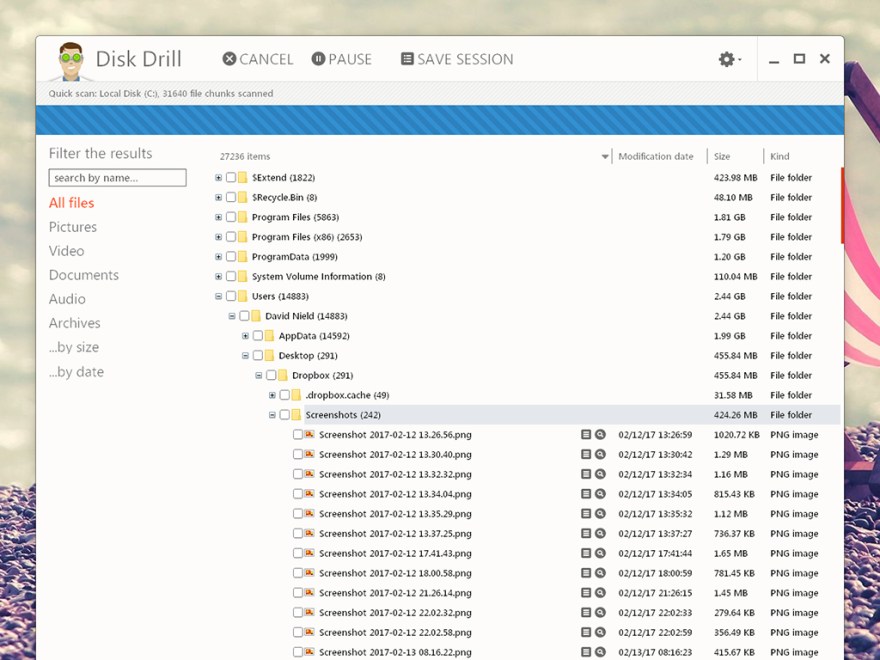Click the search by name field
Viewport: 880px width, 660px height.
click(117, 177)
